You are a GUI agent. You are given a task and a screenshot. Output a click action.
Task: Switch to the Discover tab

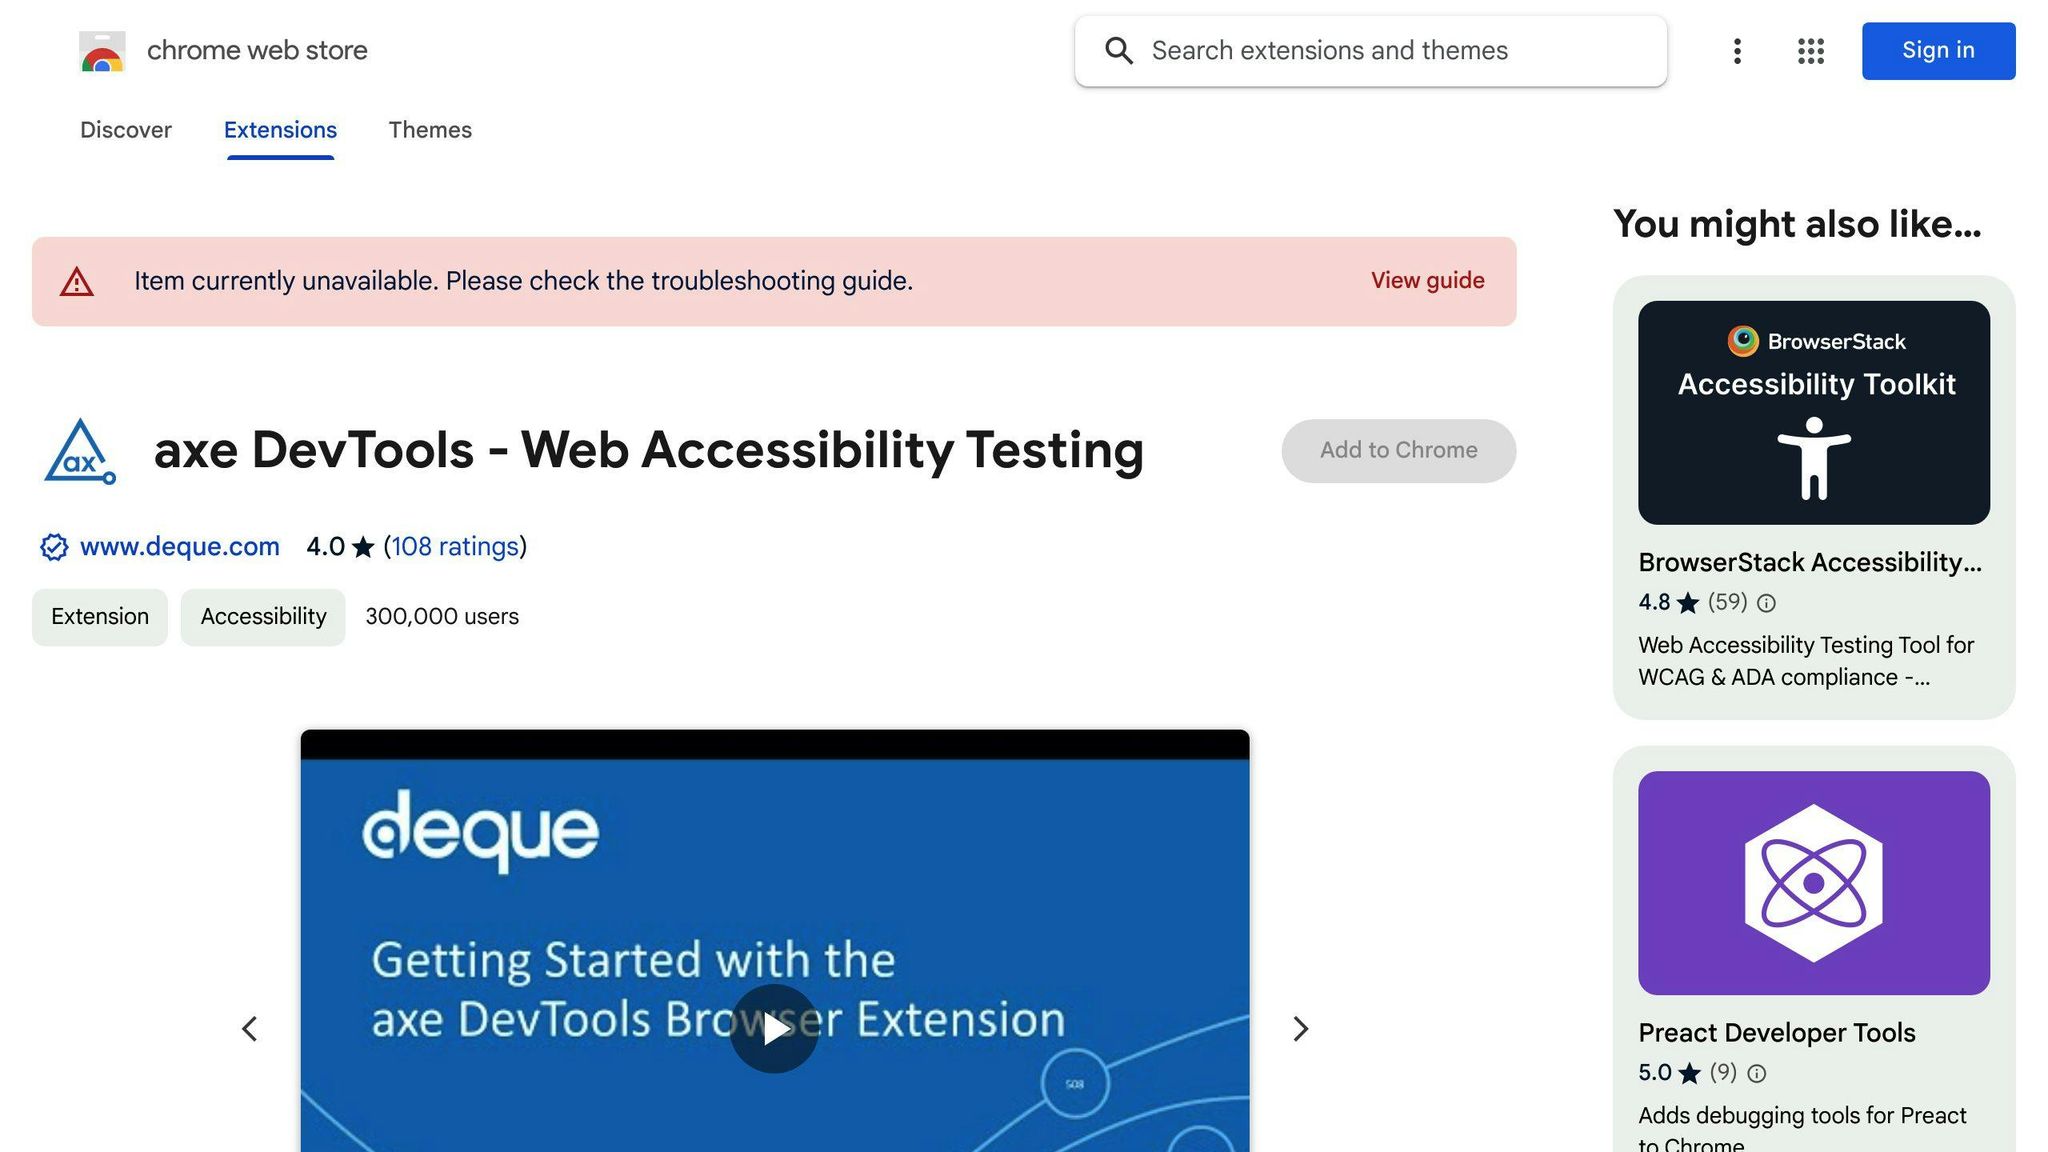pyautogui.click(x=126, y=130)
